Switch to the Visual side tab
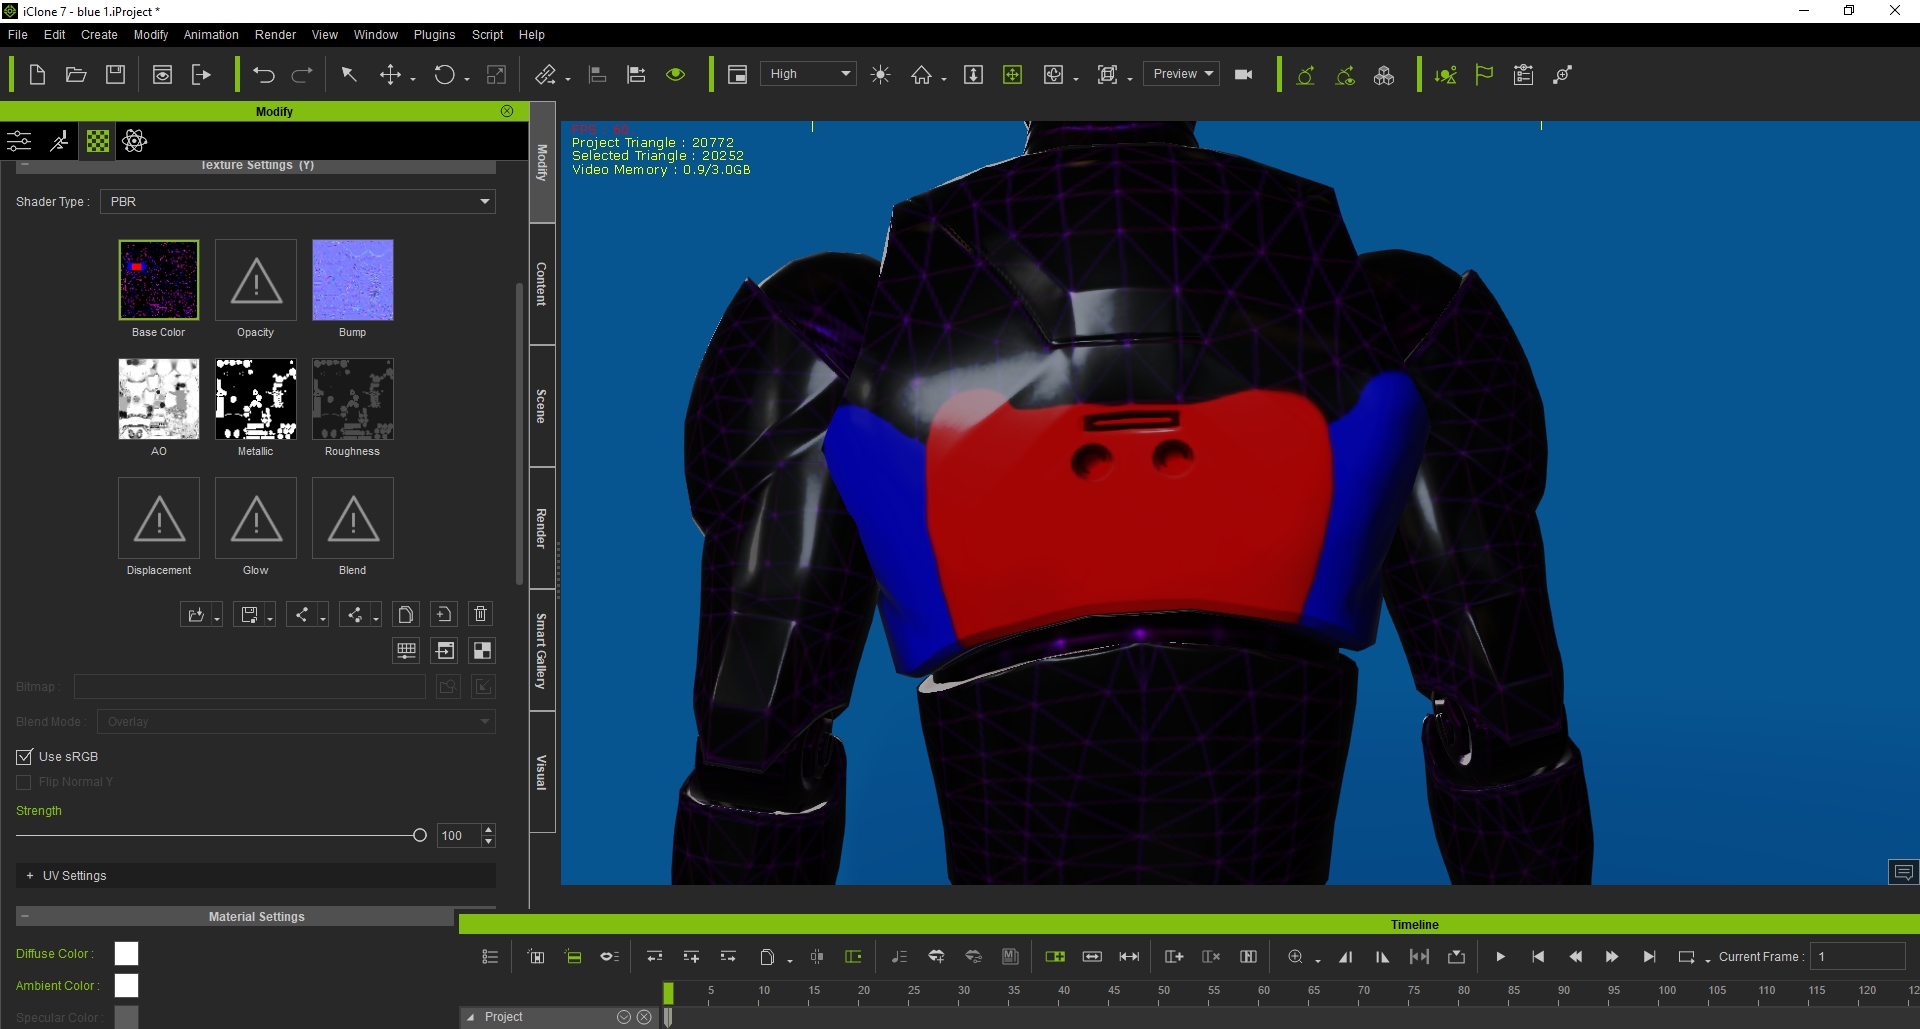The width and height of the screenshot is (1920, 1029). [x=542, y=772]
